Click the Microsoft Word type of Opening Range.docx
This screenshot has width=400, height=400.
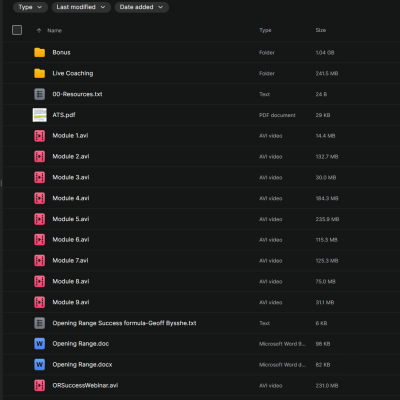[x=282, y=365]
